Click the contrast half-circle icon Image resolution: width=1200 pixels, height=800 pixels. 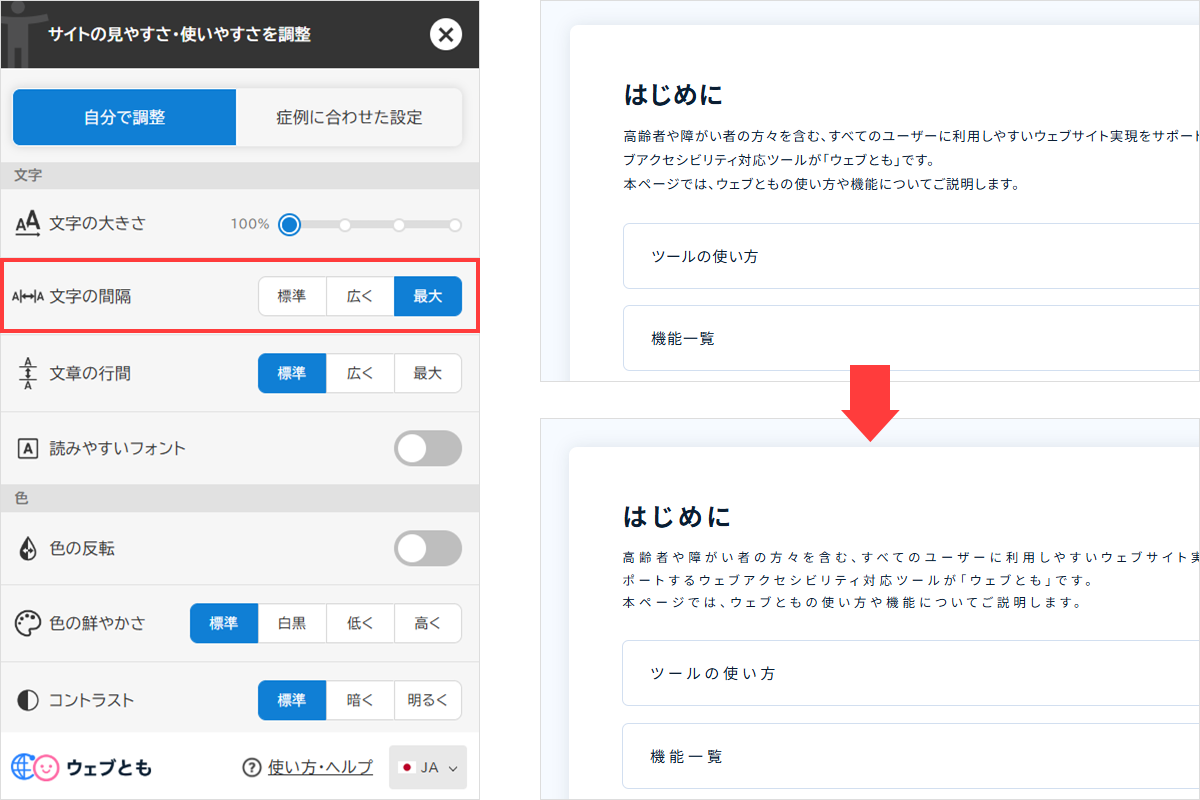28,700
